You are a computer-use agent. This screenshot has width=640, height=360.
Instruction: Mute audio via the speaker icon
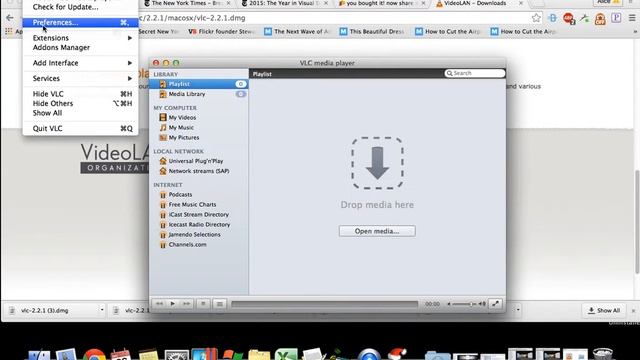[x=449, y=304]
